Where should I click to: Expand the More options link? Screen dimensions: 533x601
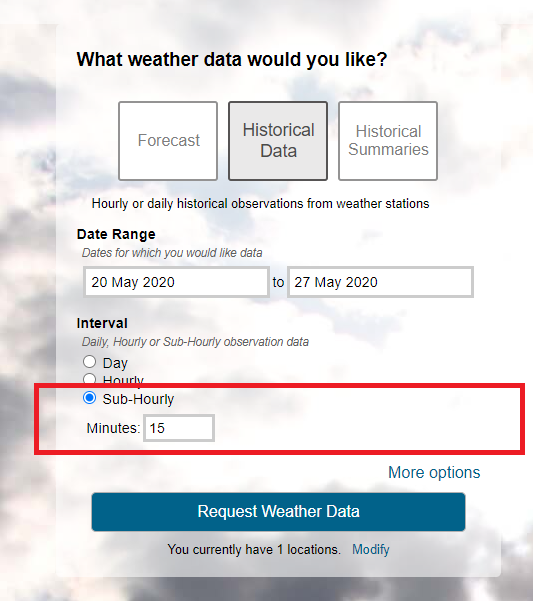pyautogui.click(x=434, y=472)
